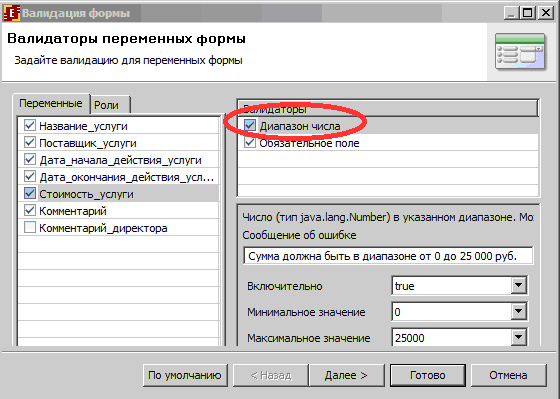This screenshot has height=399, width=560.
Task: Maximize the Валидация формы window
Action: click(x=528, y=13)
